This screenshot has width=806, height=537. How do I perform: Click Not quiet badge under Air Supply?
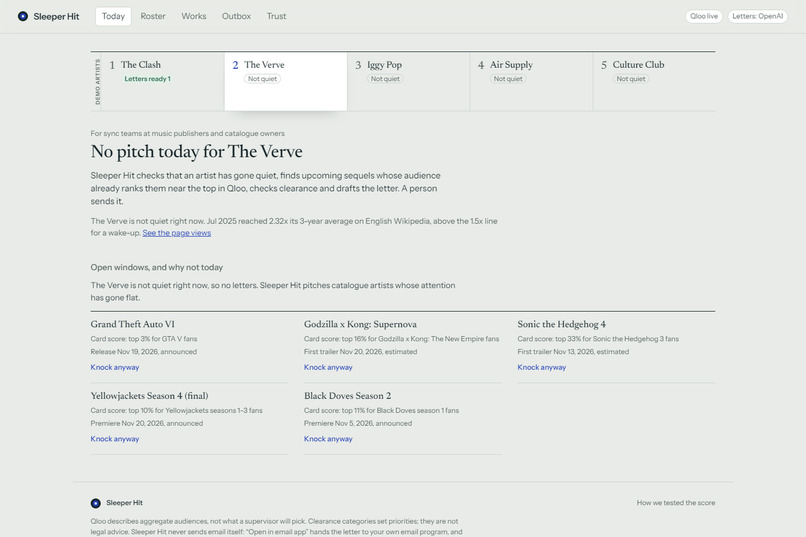[x=508, y=79]
